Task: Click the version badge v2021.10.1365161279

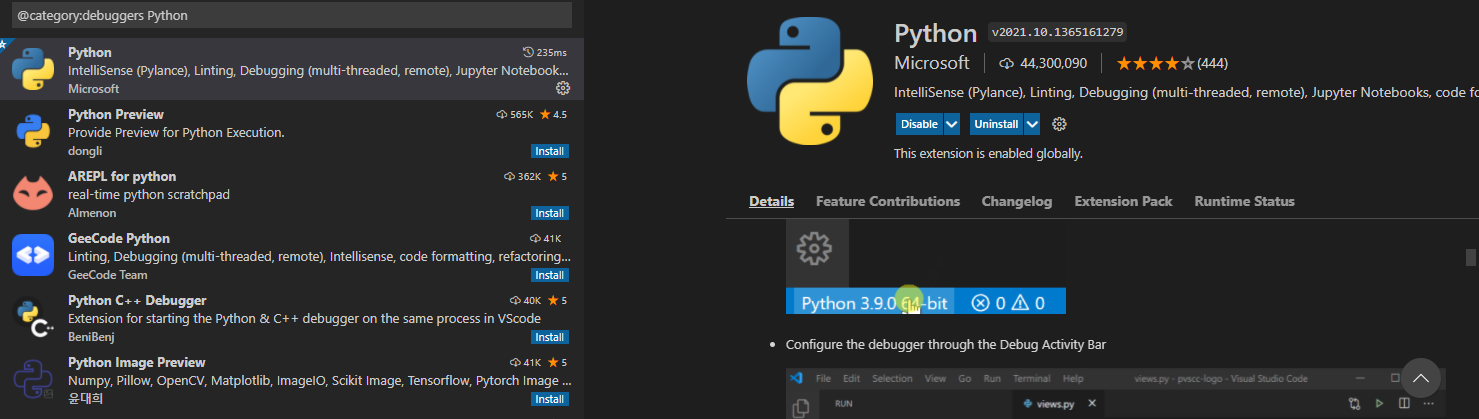Action: pyautogui.click(x=1057, y=32)
